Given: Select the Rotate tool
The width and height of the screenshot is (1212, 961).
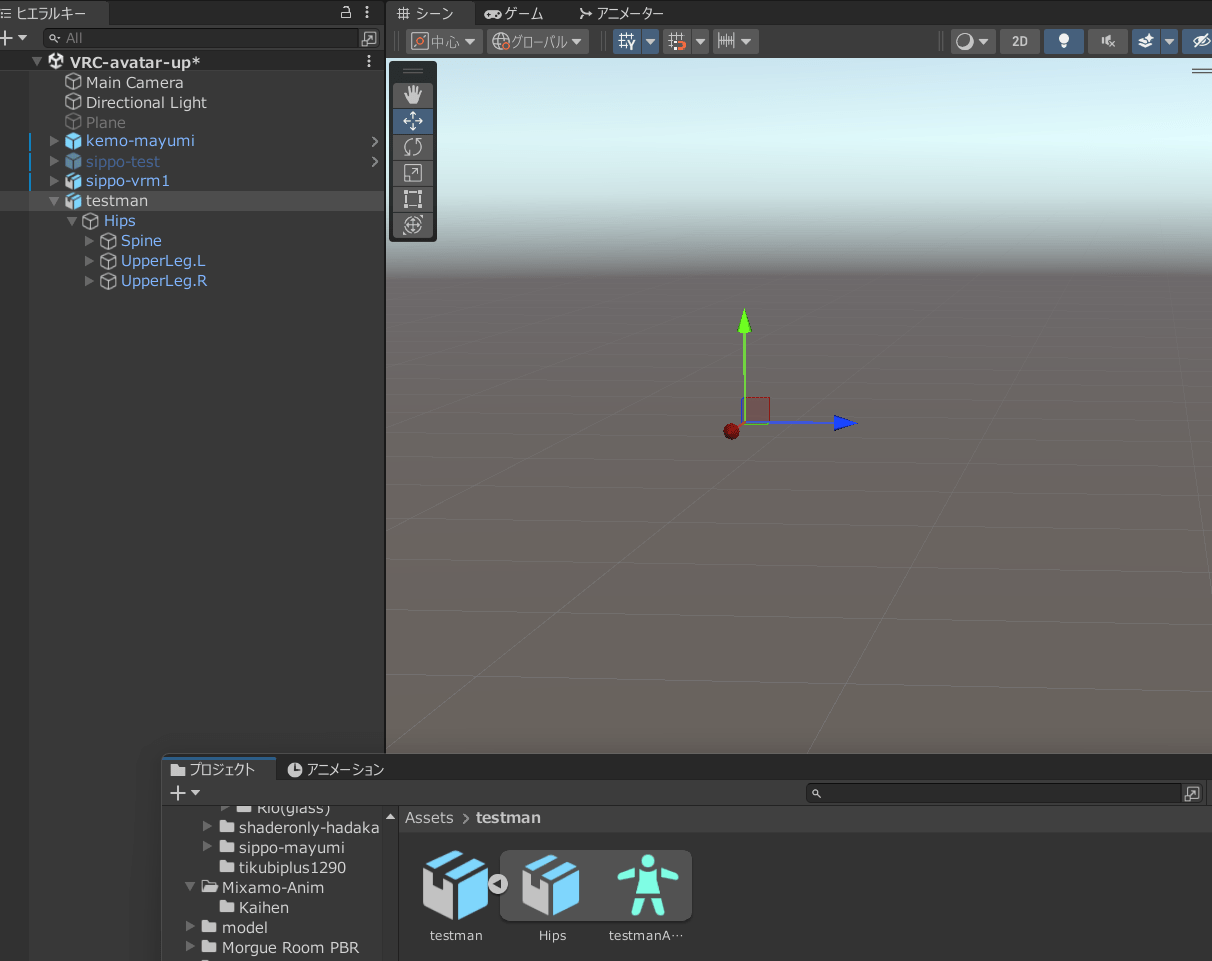Looking at the screenshot, I should [x=412, y=147].
